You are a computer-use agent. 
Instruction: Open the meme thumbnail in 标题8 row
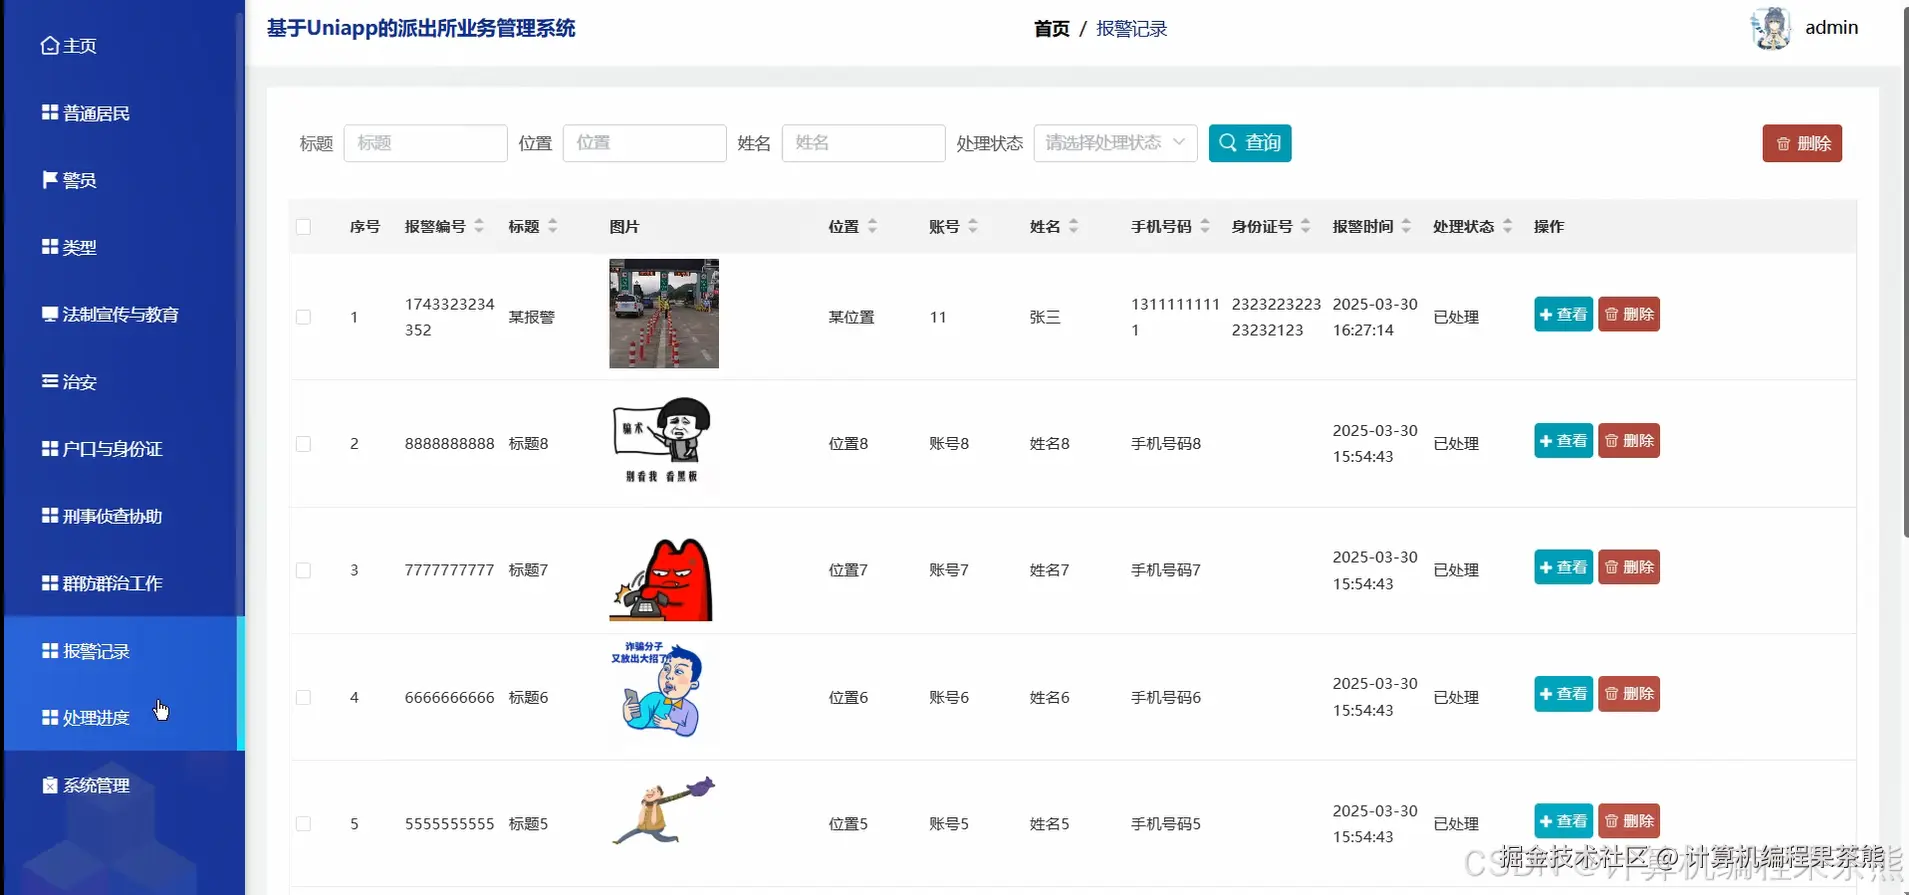click(x=662, y=441)
